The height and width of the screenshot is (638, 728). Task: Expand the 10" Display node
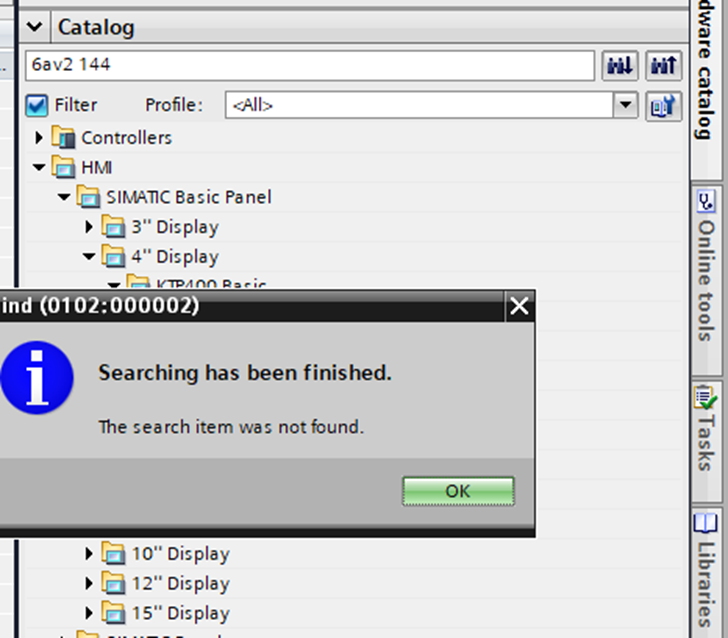pos(89,553)
